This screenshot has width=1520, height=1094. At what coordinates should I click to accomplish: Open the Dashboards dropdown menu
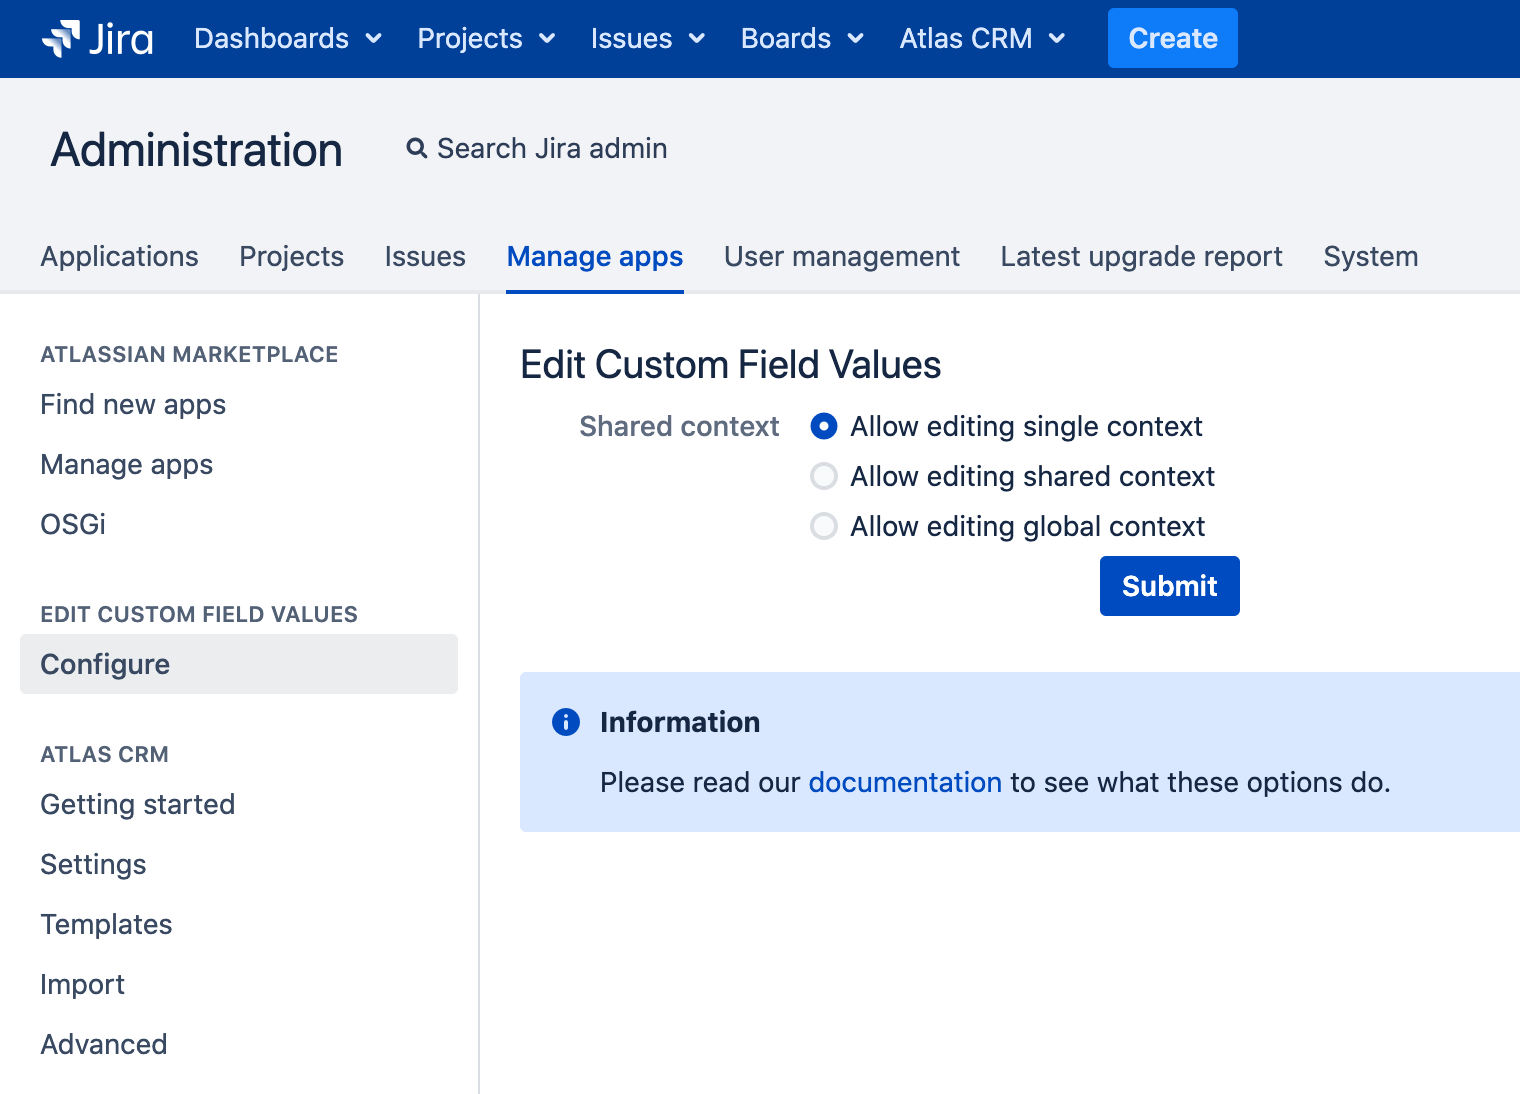tap(287, 38)
